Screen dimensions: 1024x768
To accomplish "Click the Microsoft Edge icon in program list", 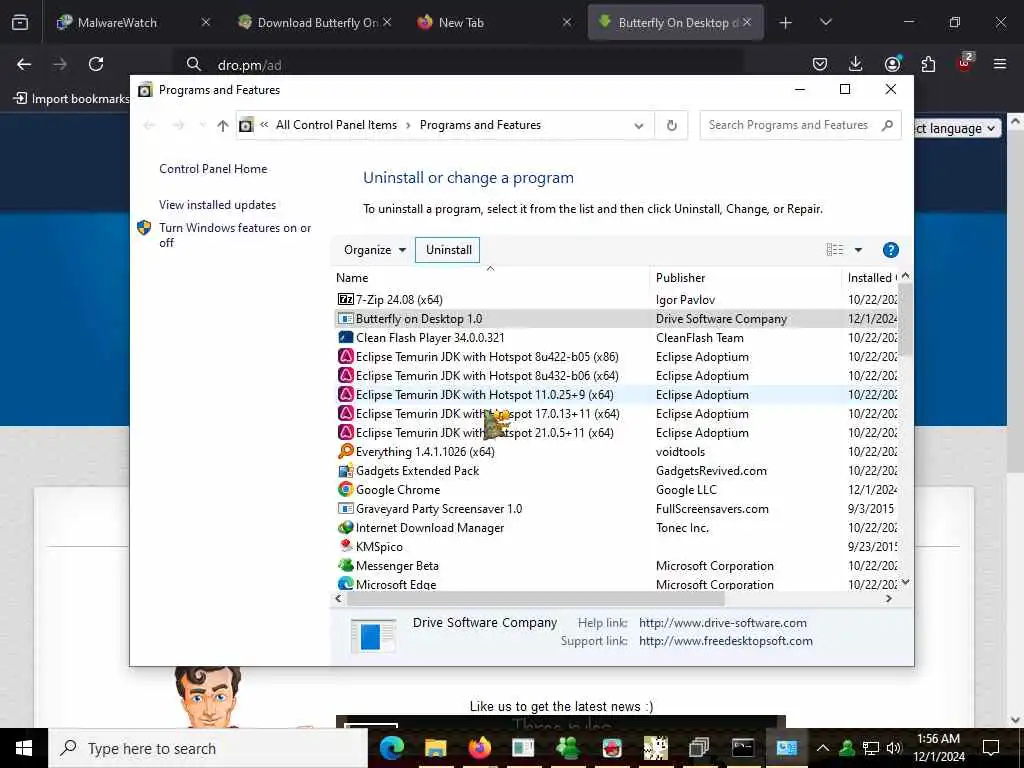I will (x=345, y=584).
